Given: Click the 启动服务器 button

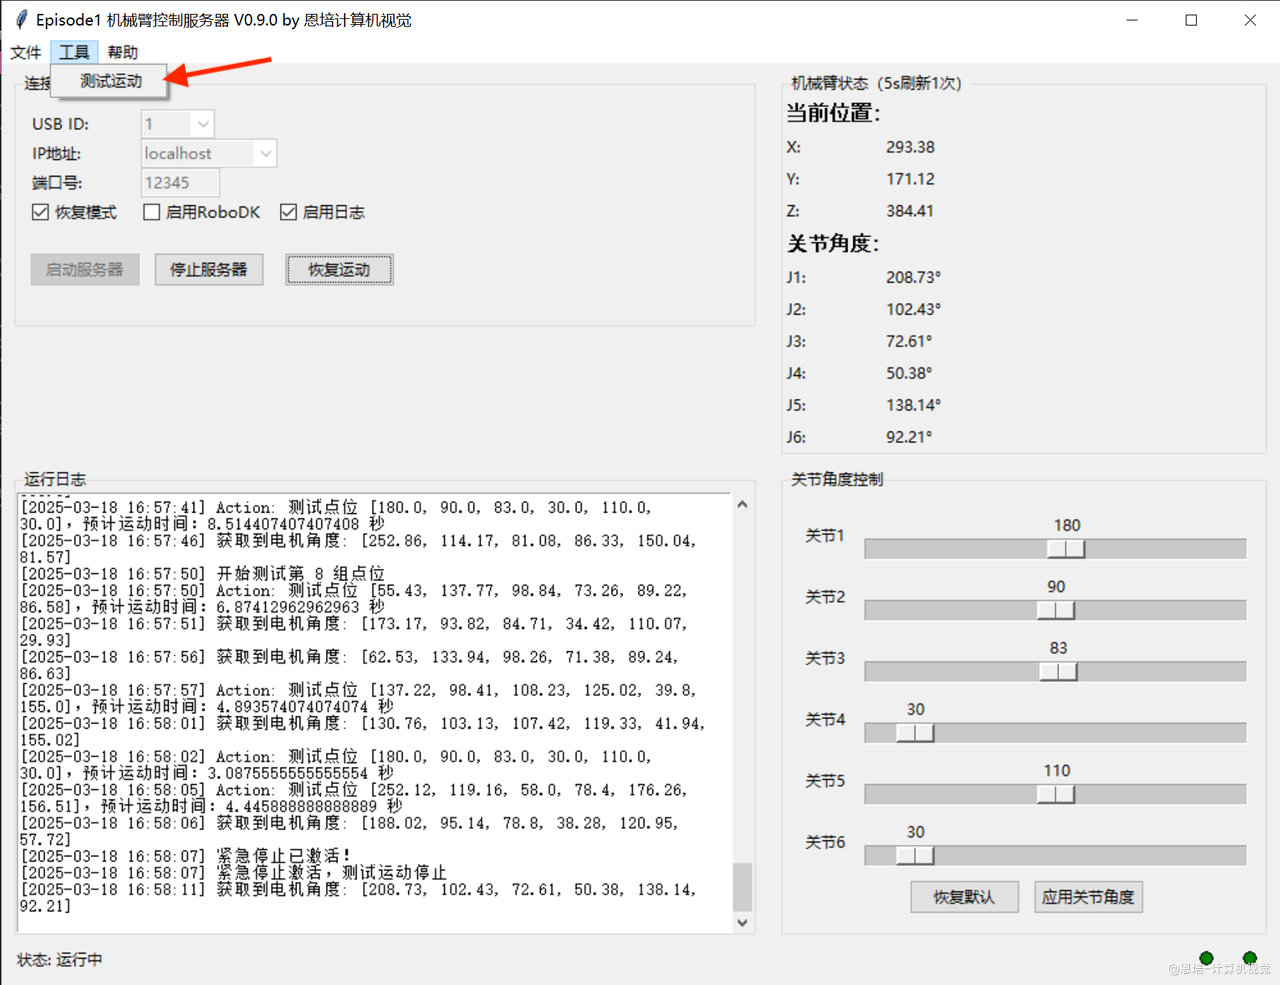Looking at the screenshot, I should click(x=85, y=270).
